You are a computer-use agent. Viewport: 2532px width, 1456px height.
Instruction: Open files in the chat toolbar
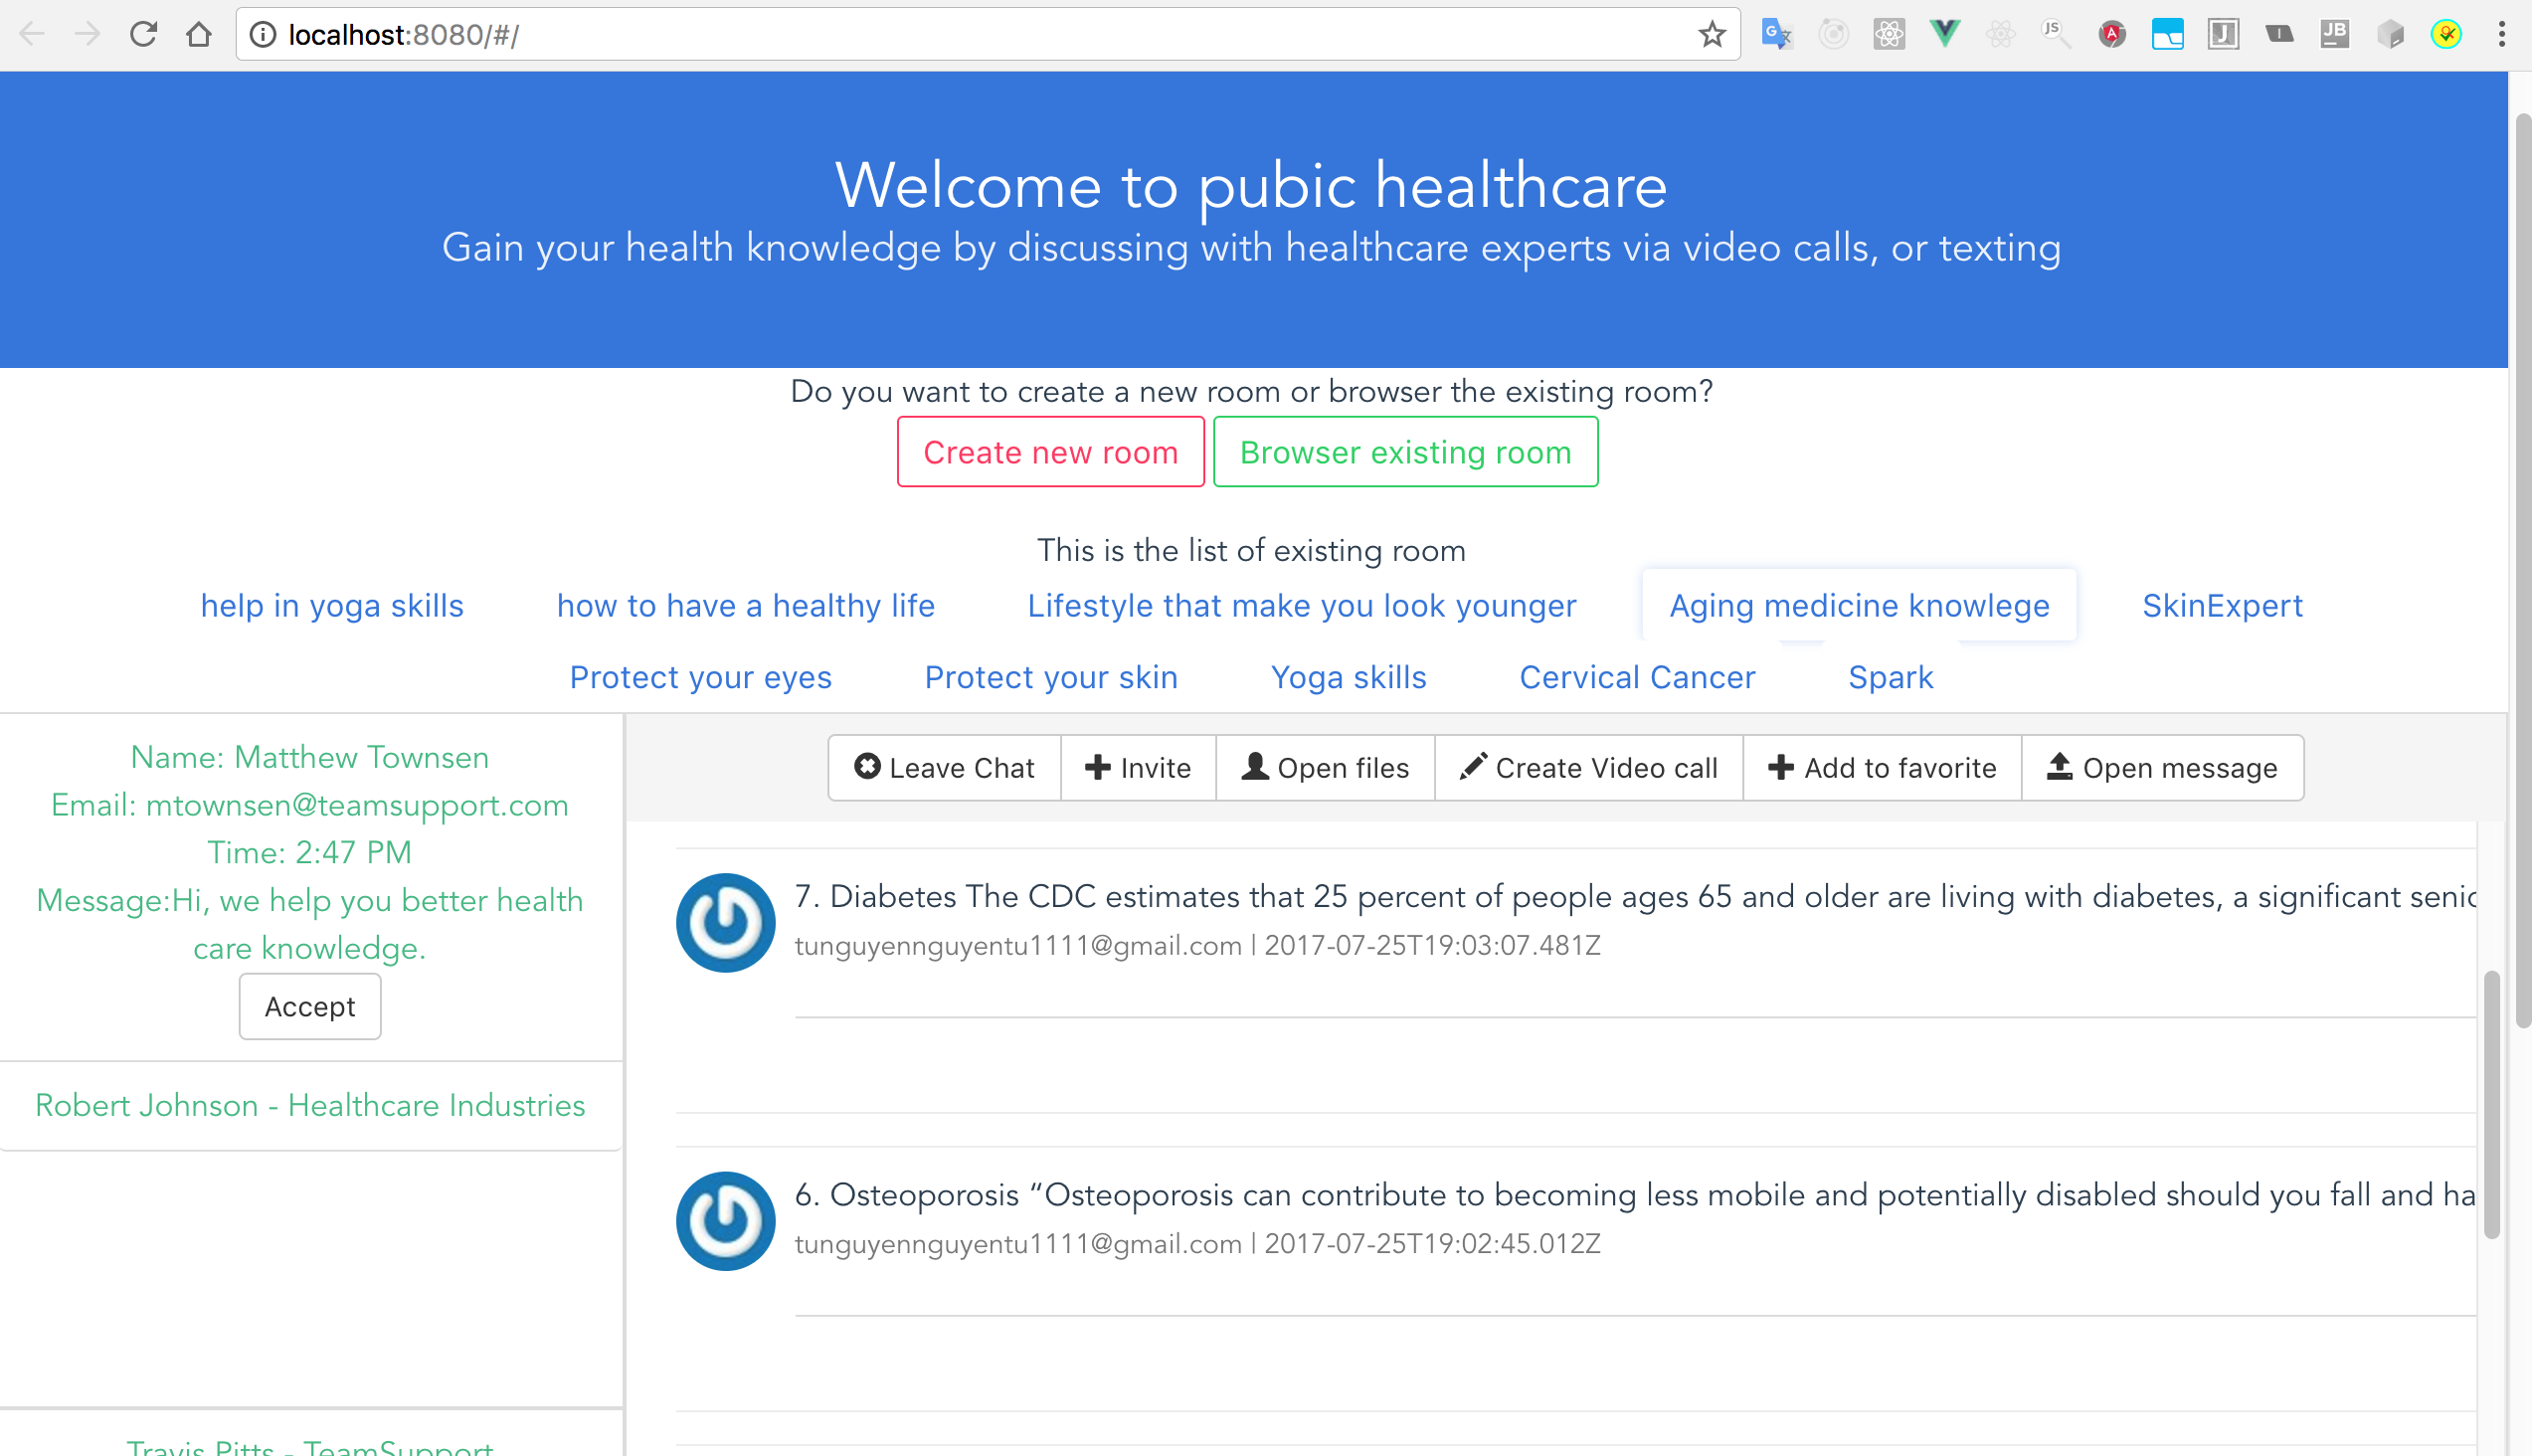coord(1325,768)
